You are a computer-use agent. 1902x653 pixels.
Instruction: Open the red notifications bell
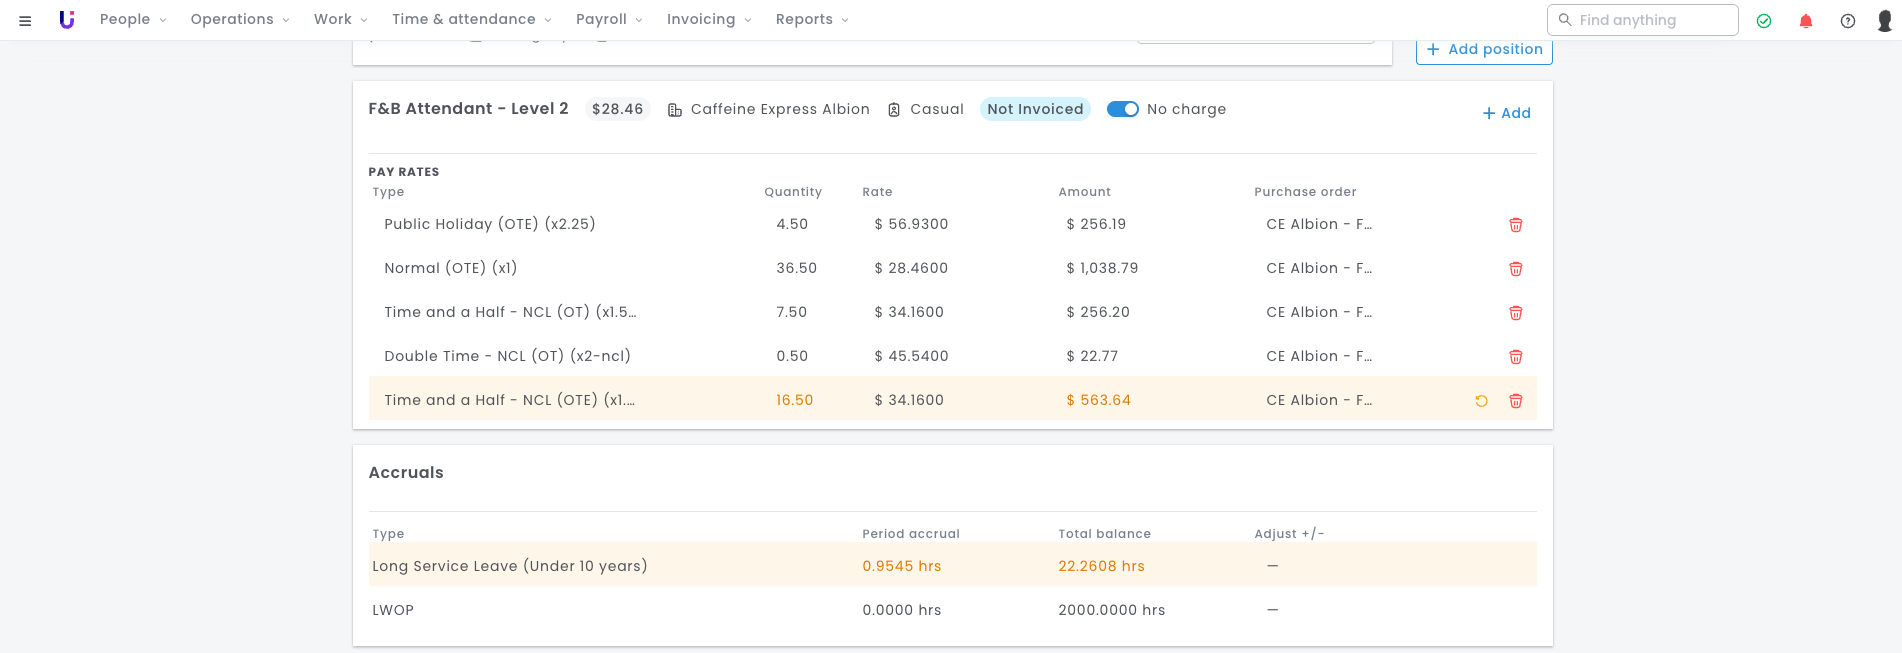point(1806,20)
